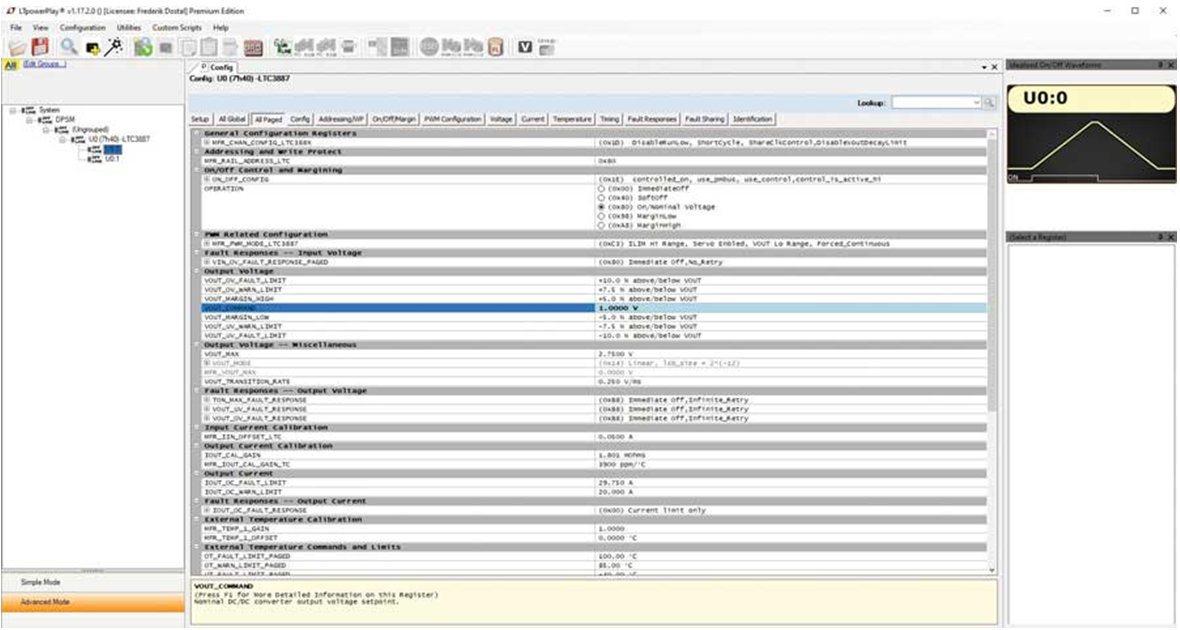1180x630 pixels.
Task: Open the Lookup combo box dropdown
Action: coord(976,102)
